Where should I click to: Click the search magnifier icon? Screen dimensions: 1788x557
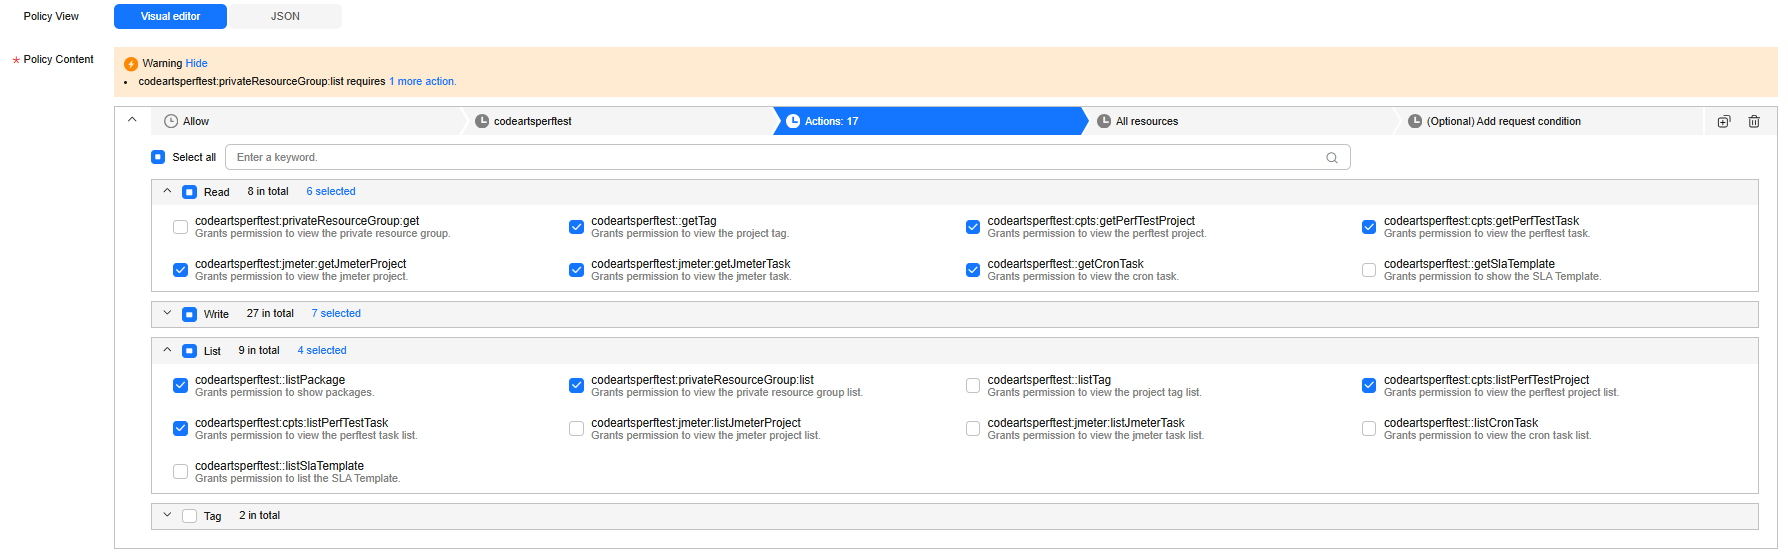coord(1332,157)
